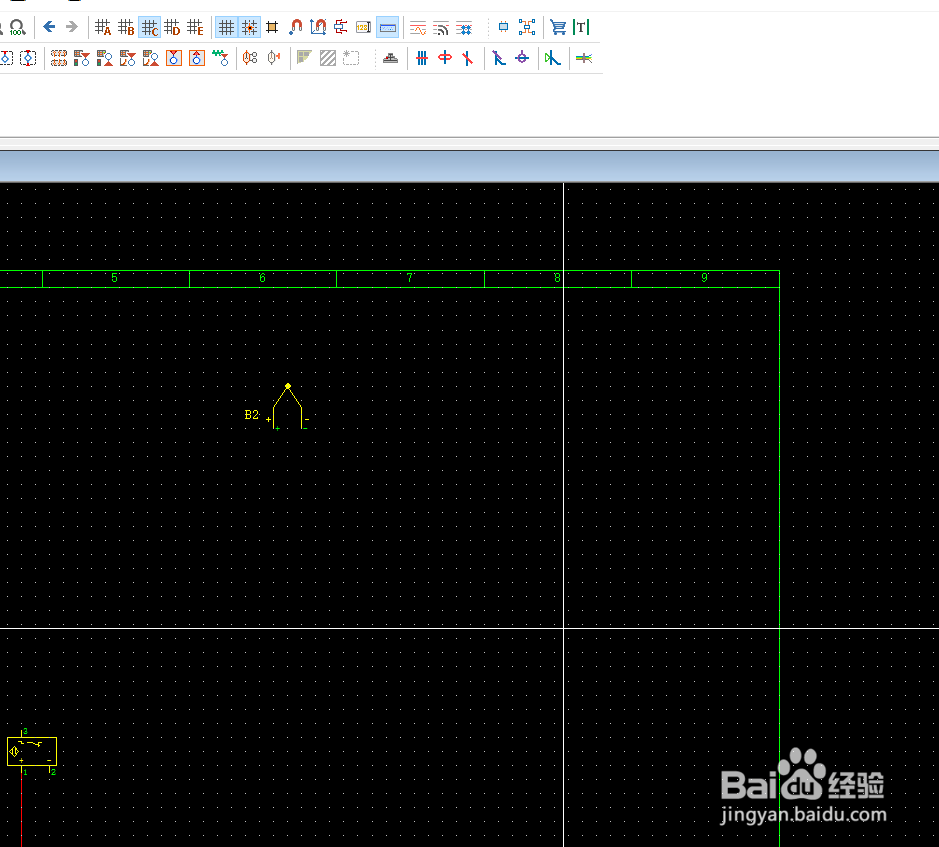Click the purple circle crosshair icon

click(x=522, y=58)
